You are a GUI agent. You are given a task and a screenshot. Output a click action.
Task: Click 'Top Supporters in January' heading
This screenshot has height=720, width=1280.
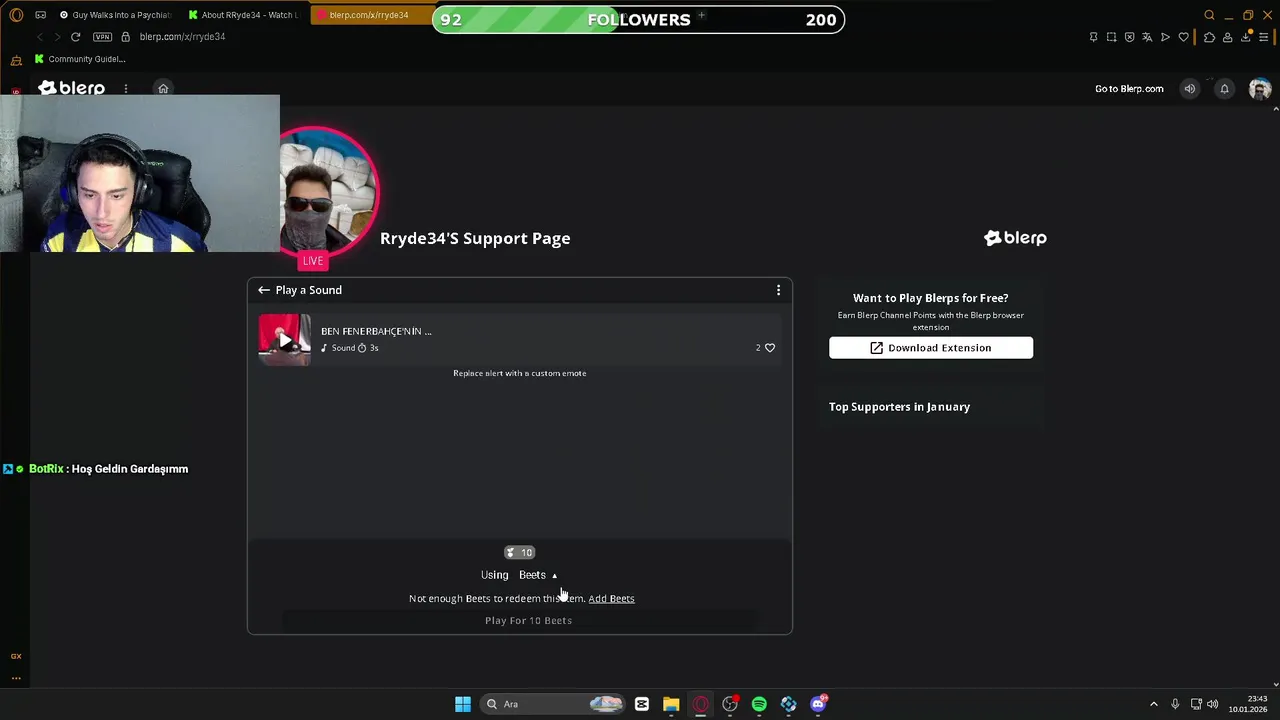(899, 407)
